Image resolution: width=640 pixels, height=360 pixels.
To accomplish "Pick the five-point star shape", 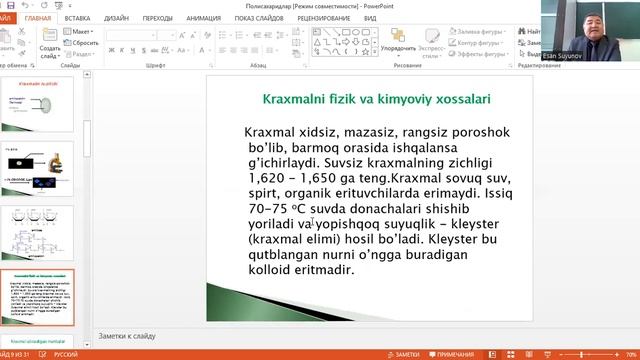I will [365, 52].
